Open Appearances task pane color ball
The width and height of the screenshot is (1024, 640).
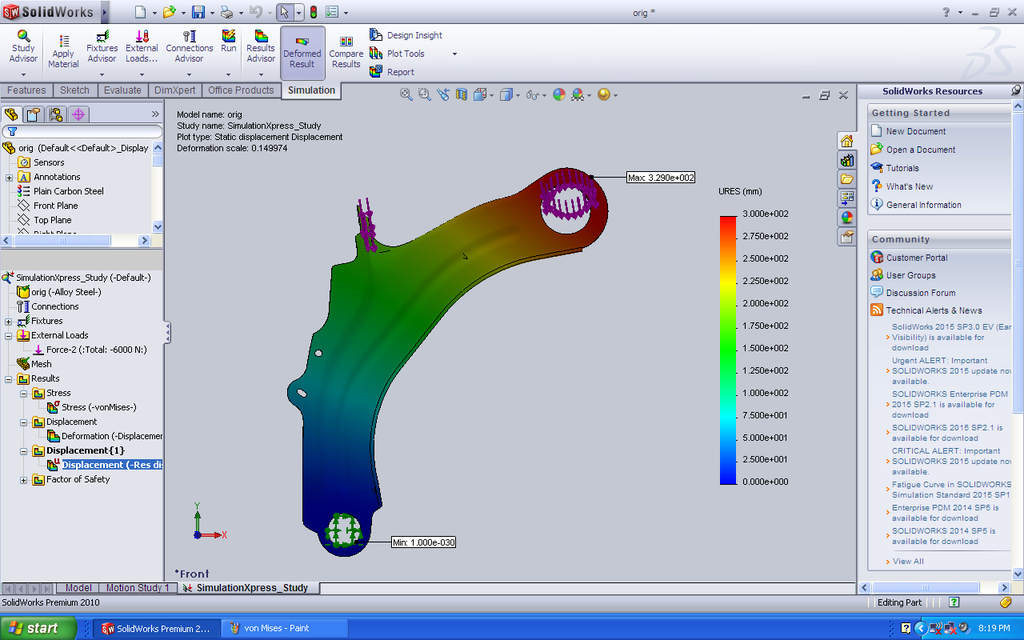(847, 217)
